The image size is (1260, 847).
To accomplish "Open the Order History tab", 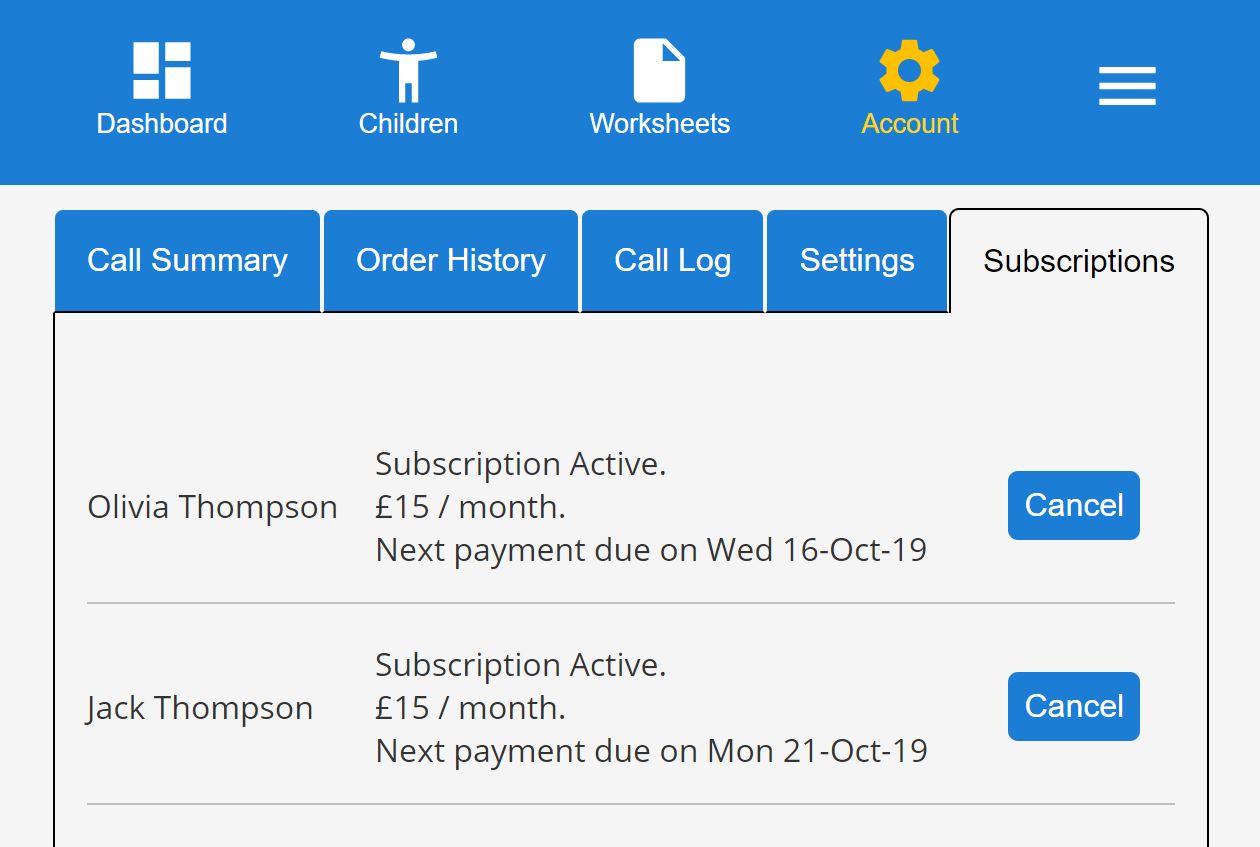I will 451,261.
